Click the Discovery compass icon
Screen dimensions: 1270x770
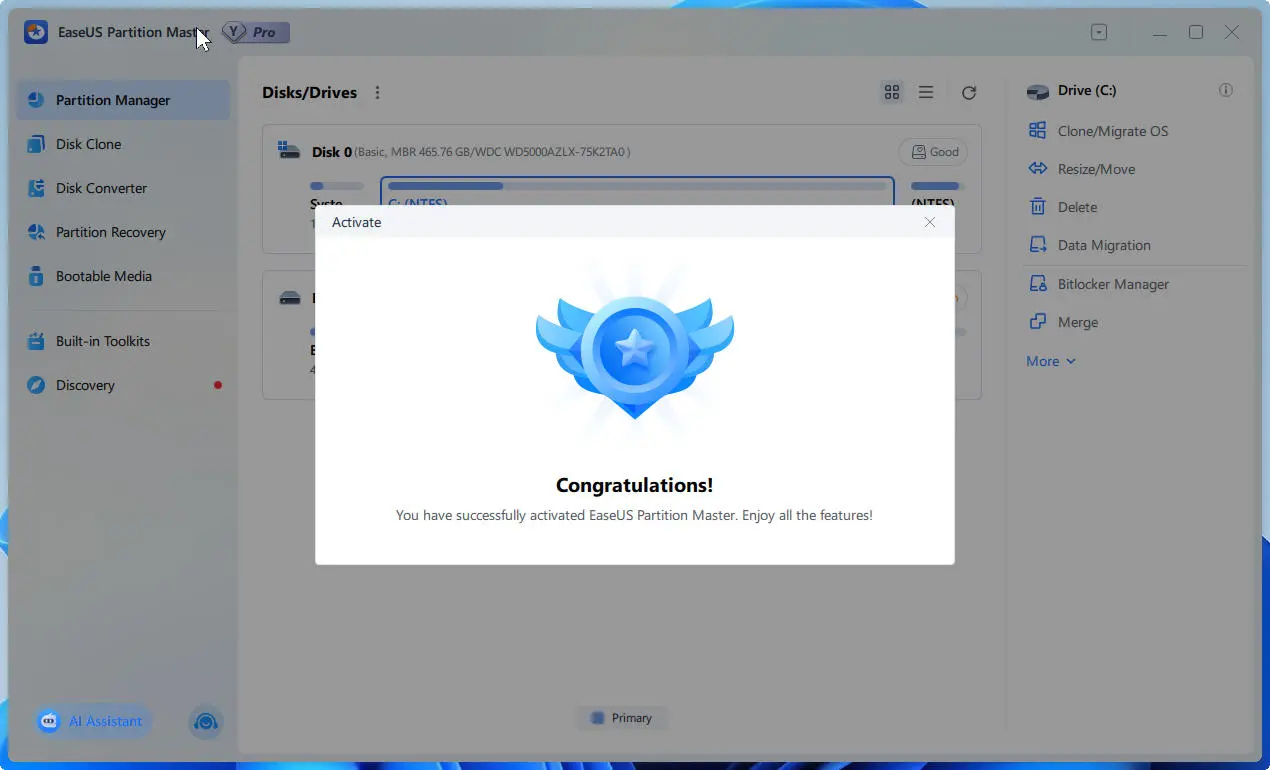click(36, 385)
